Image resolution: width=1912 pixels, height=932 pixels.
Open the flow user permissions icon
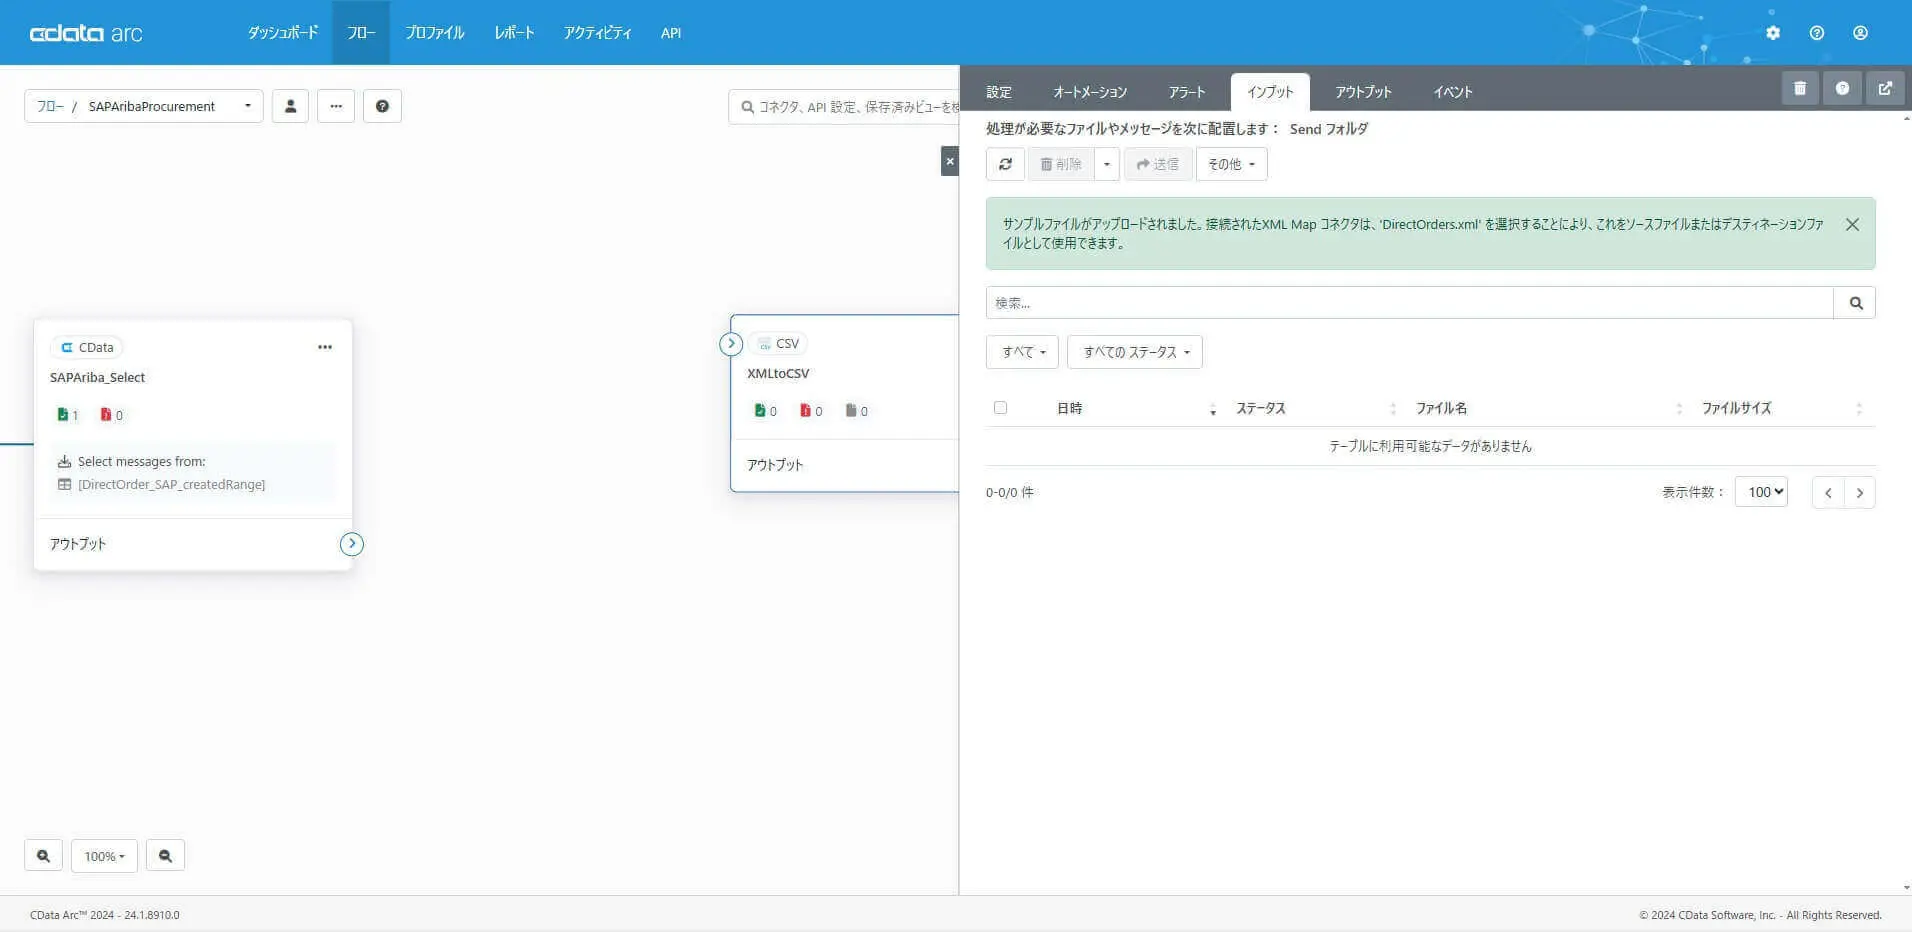290,106
